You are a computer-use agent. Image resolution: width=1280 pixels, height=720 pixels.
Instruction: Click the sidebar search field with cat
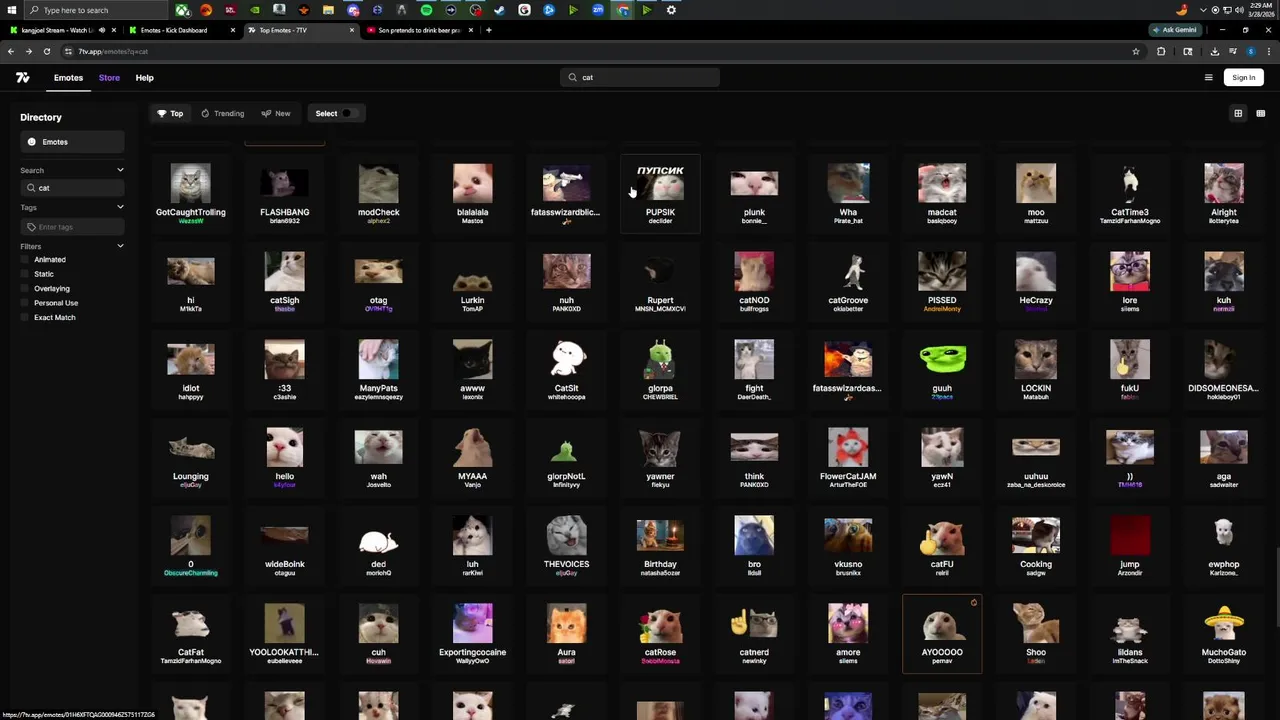[72, 188]
